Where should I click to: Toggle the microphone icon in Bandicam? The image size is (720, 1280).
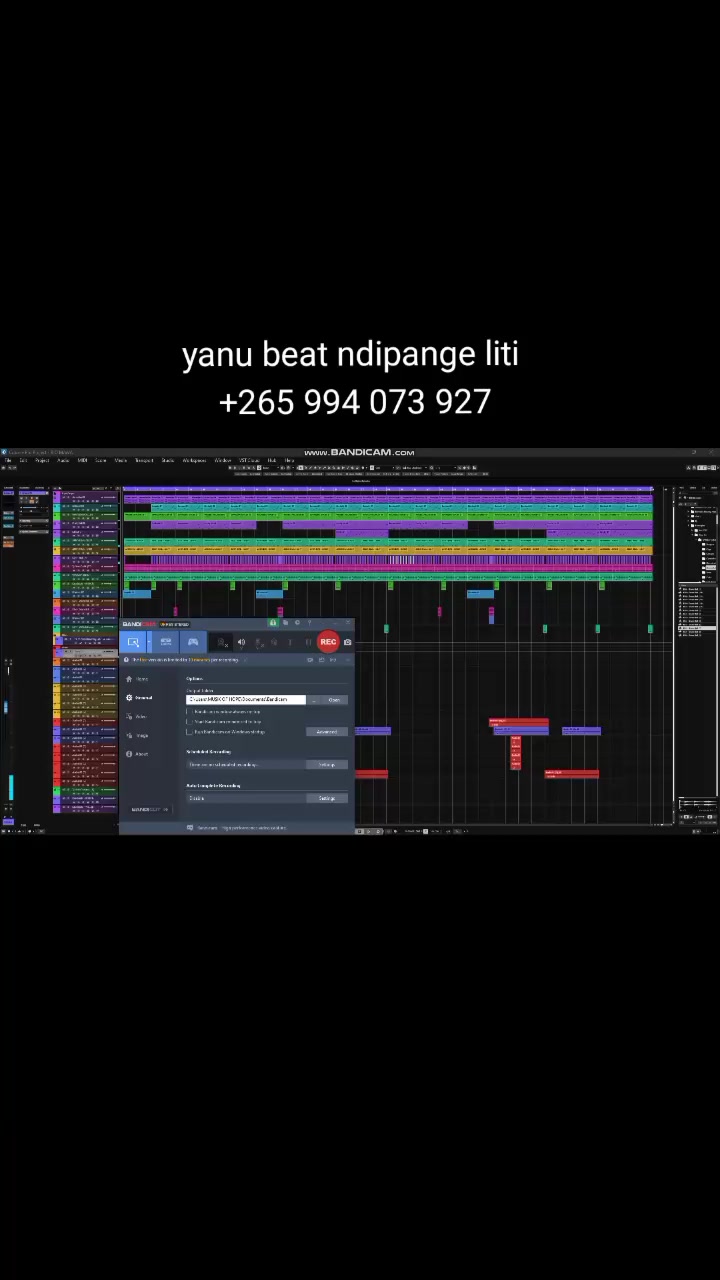point(259,642)
